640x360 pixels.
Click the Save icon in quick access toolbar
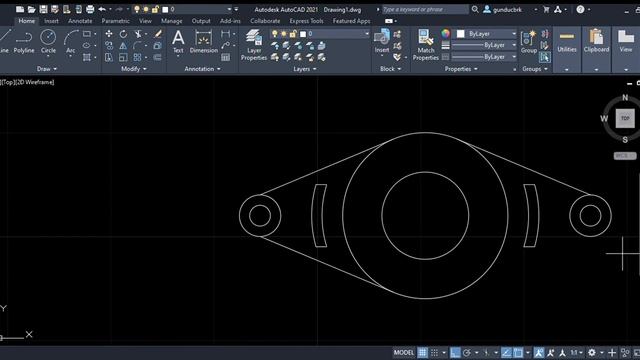point(43,9)
